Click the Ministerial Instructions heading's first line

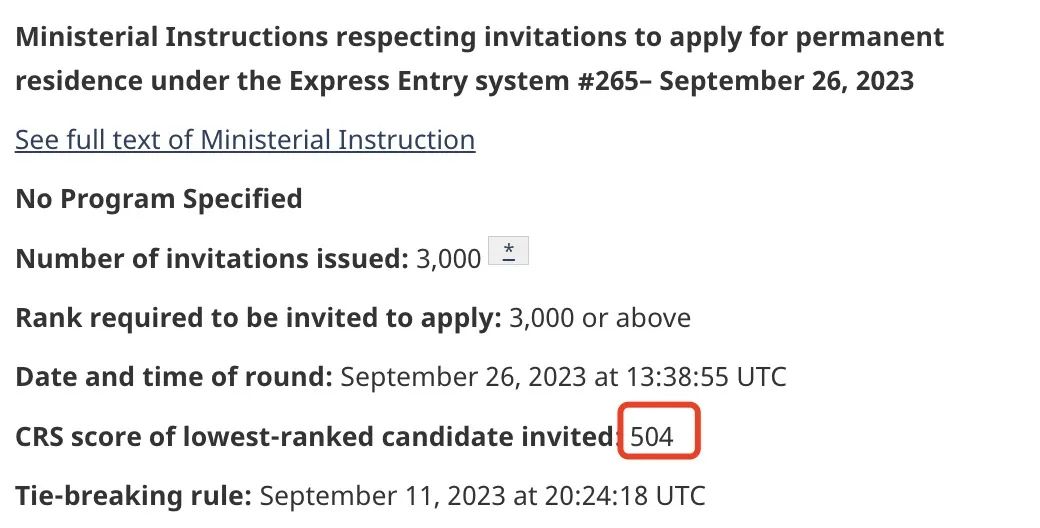click(x=480, y=37)
